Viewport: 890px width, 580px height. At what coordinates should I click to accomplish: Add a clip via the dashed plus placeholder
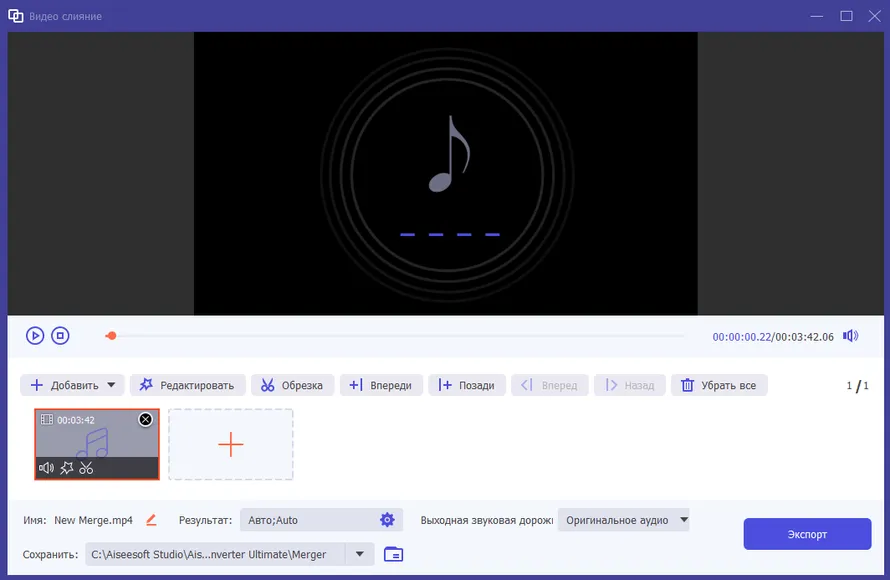pyautogui.click(x=230, y=444)
